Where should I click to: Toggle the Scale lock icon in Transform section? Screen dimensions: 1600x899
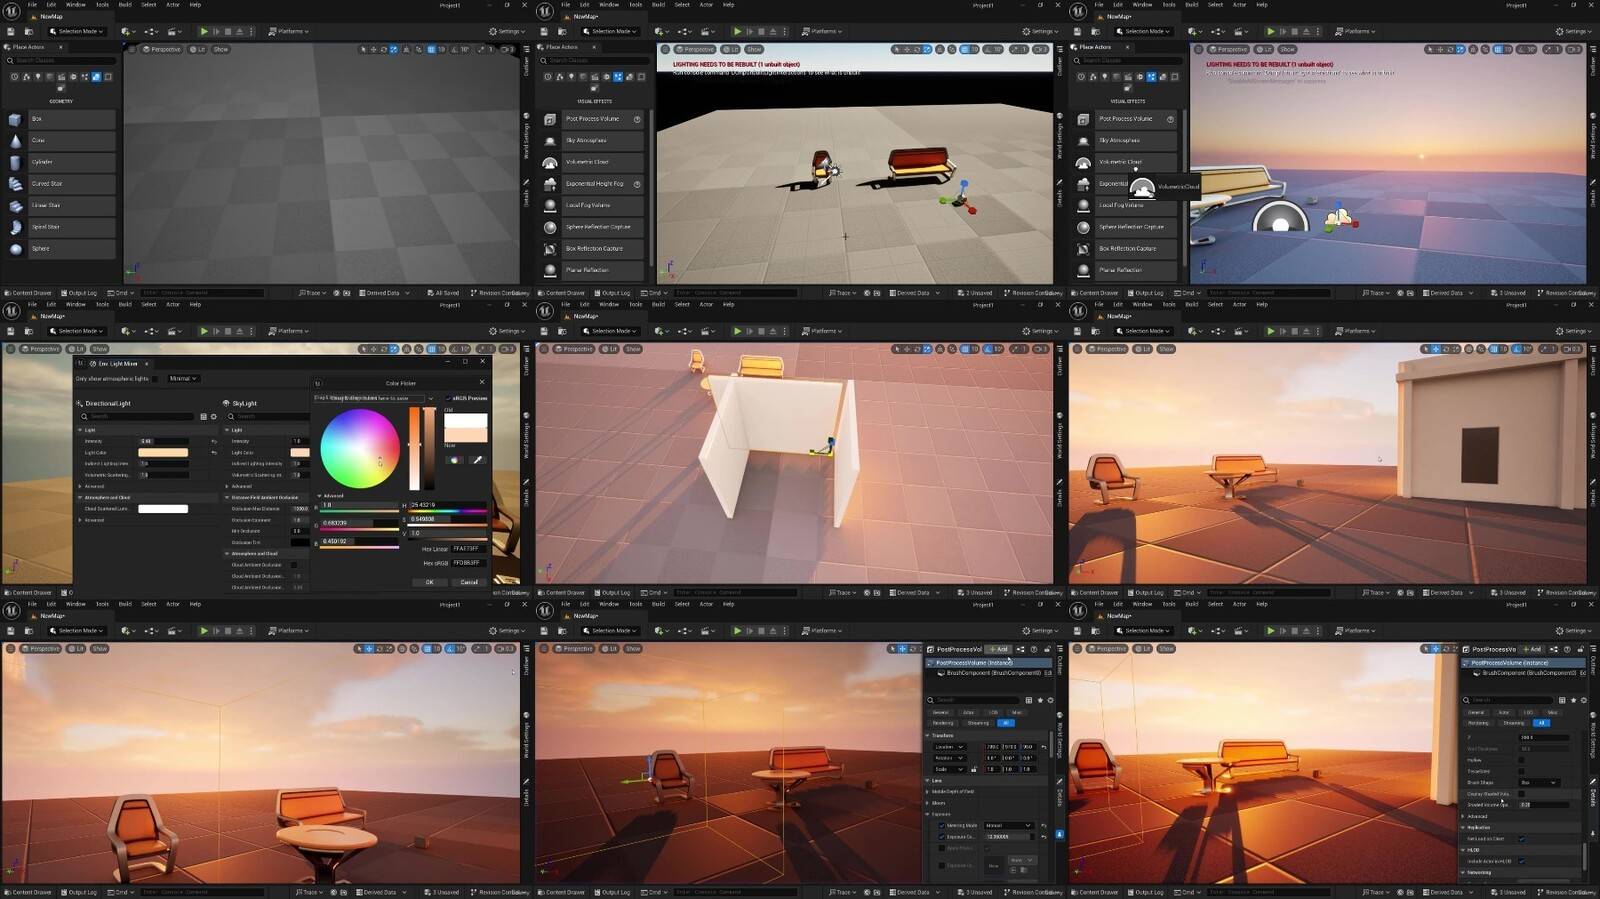click(x=974, y=769)
